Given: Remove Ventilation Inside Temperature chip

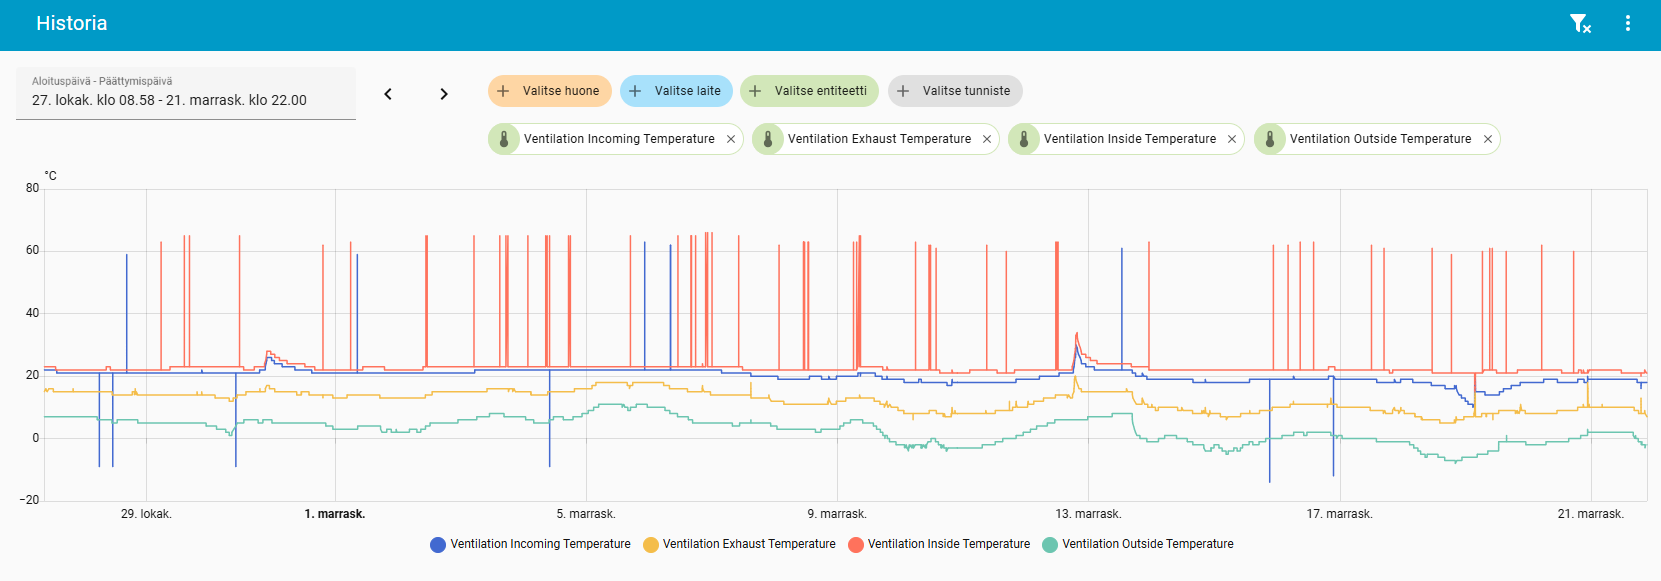Looking at the screenshot, I should pos(1232,140).
